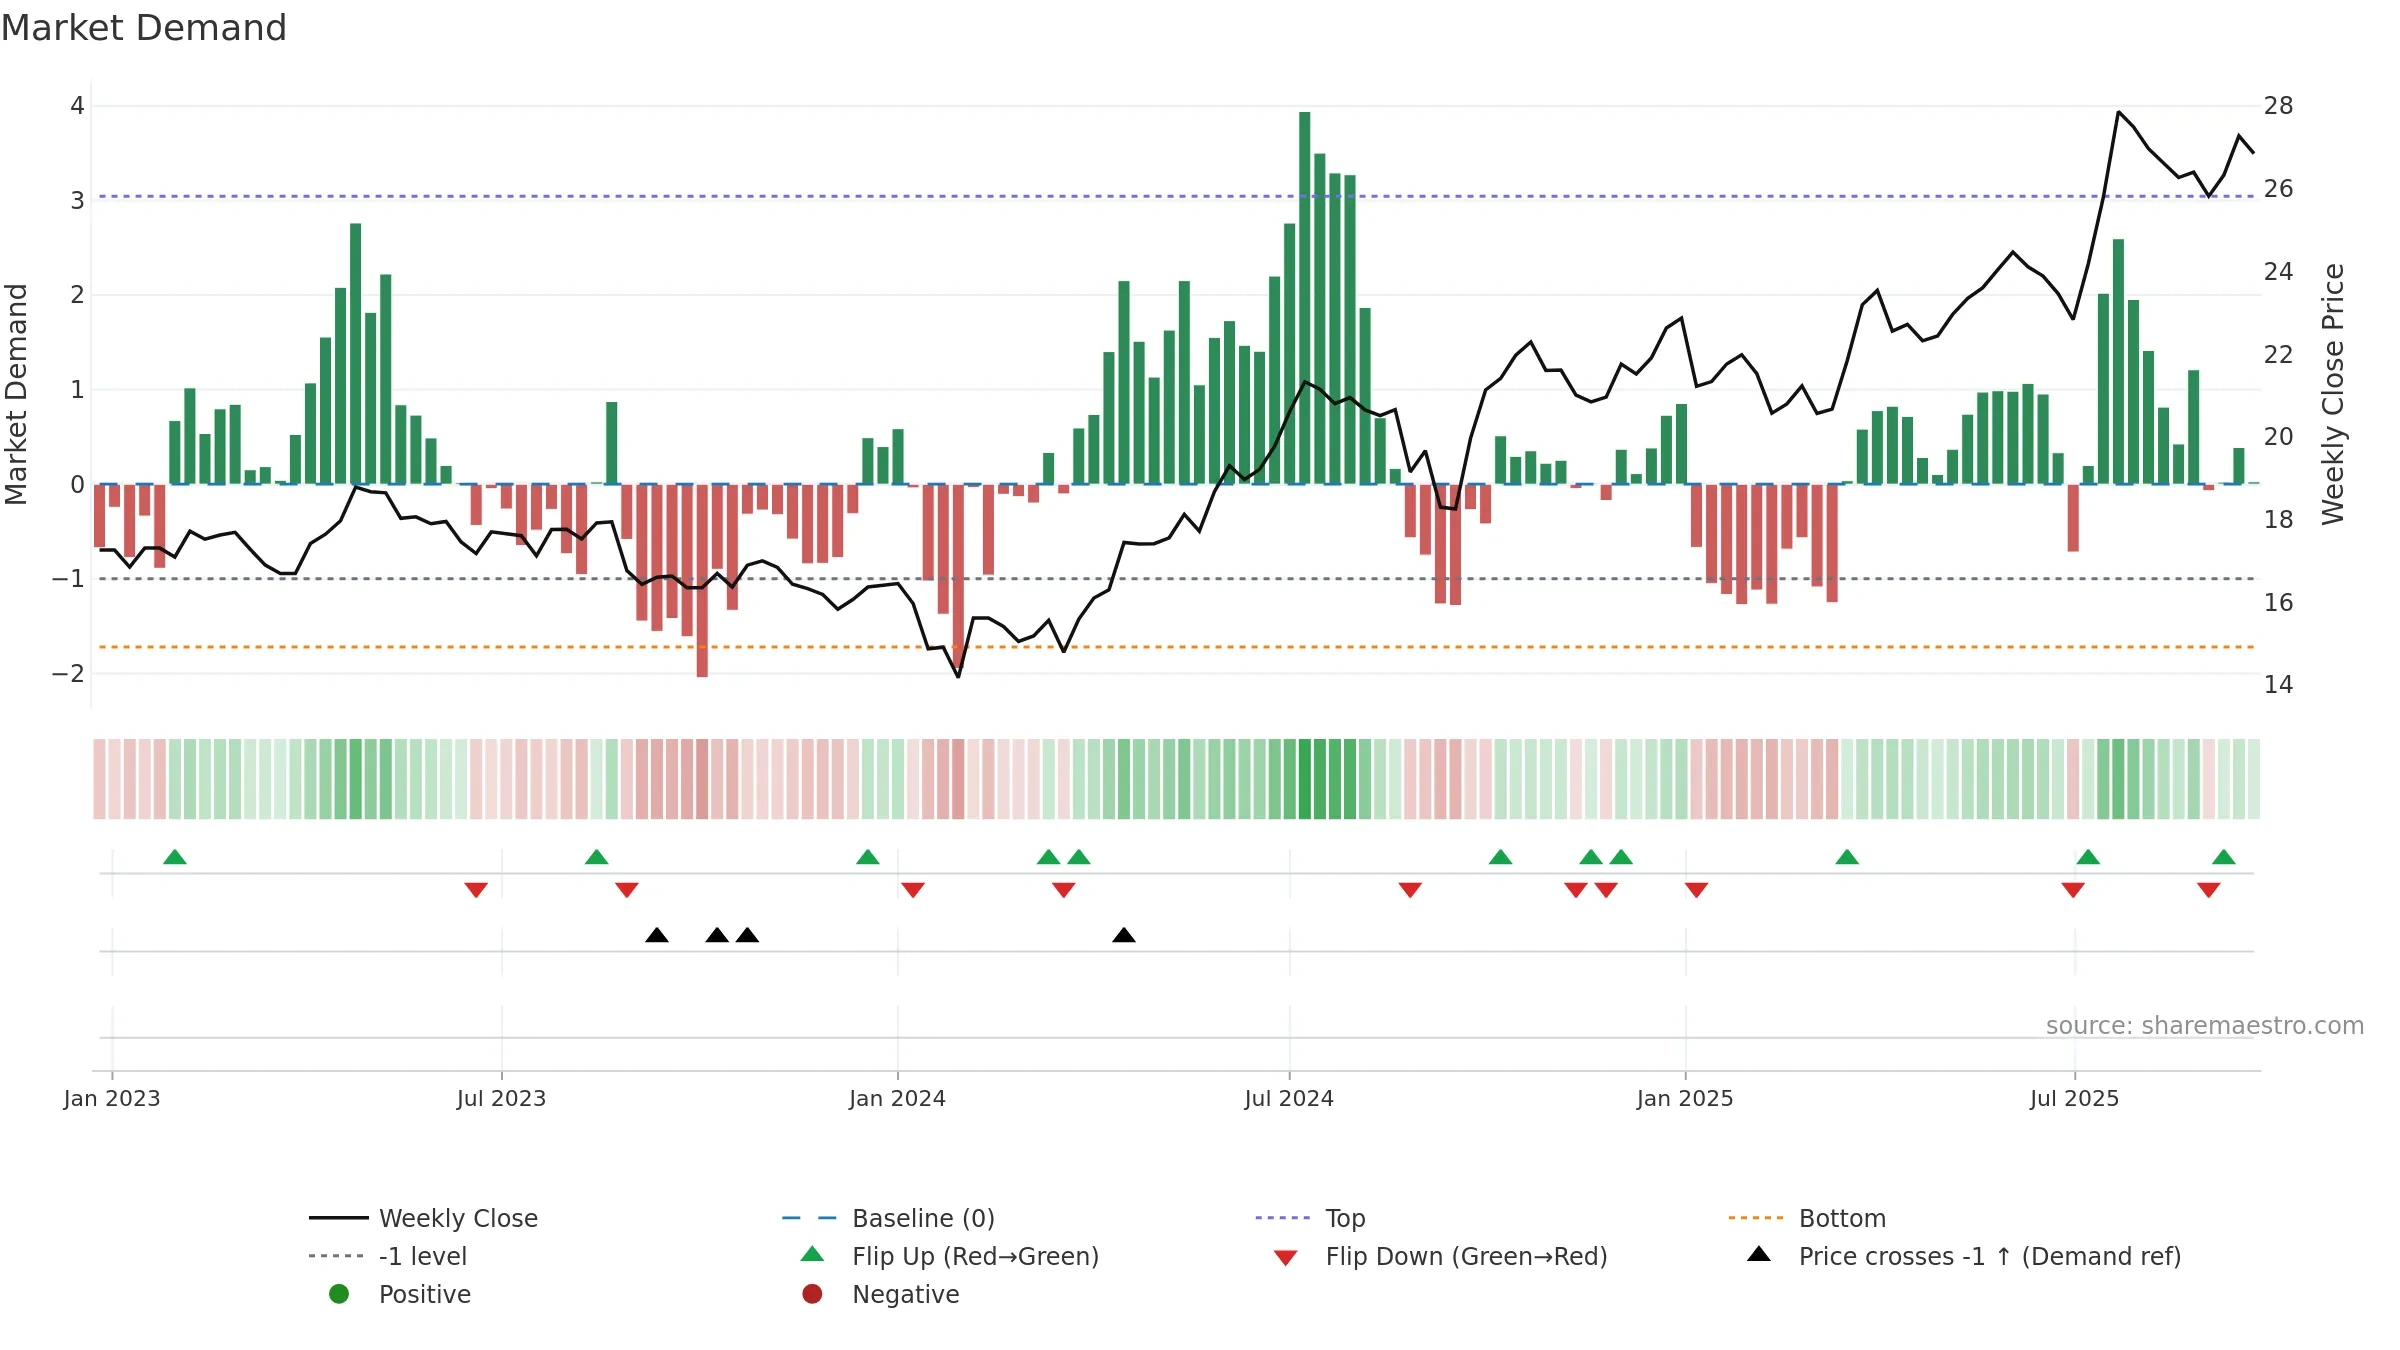Click the left axis value 4
Viewport: 2400px width, 1350px height.
coord(77,106)
